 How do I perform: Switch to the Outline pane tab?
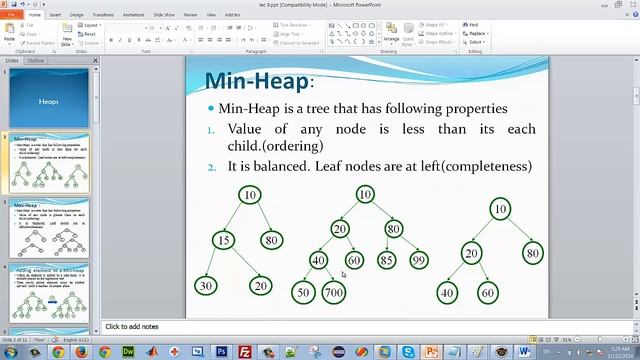[x=36, y=60]
